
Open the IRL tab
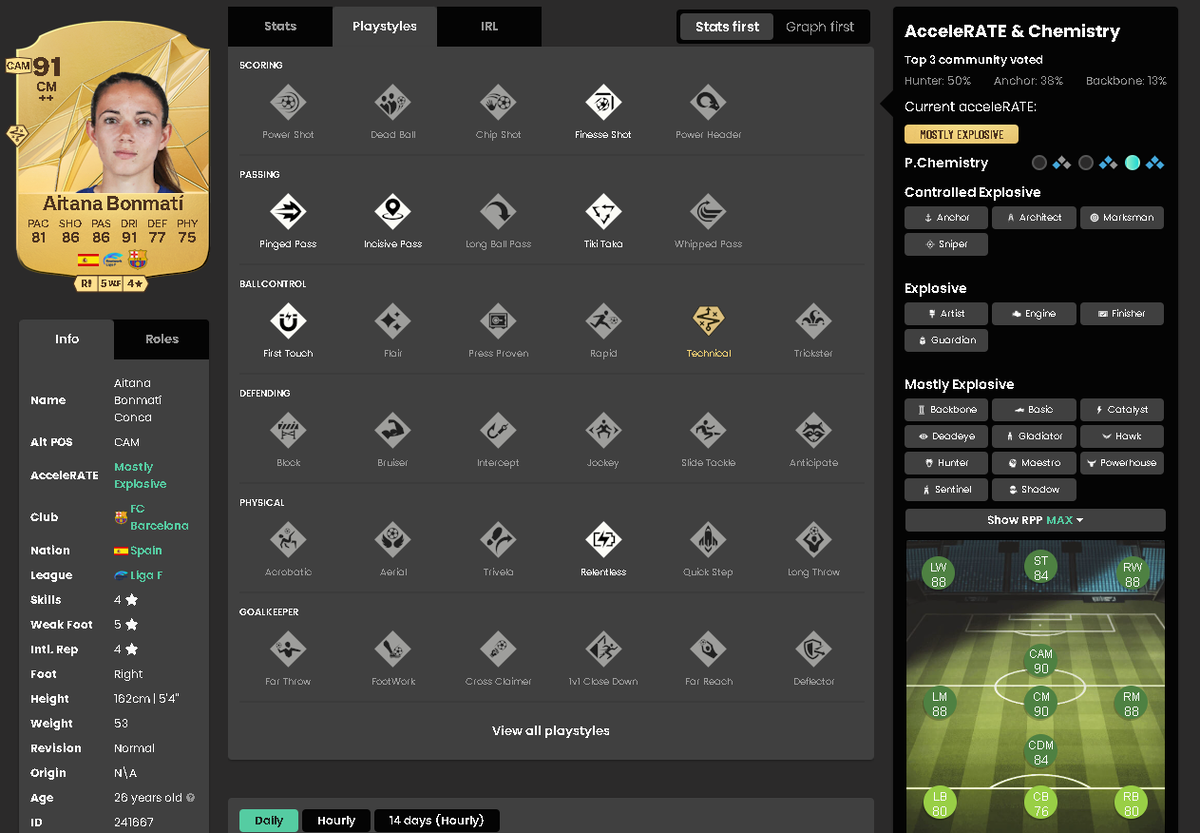pos(489,26)
